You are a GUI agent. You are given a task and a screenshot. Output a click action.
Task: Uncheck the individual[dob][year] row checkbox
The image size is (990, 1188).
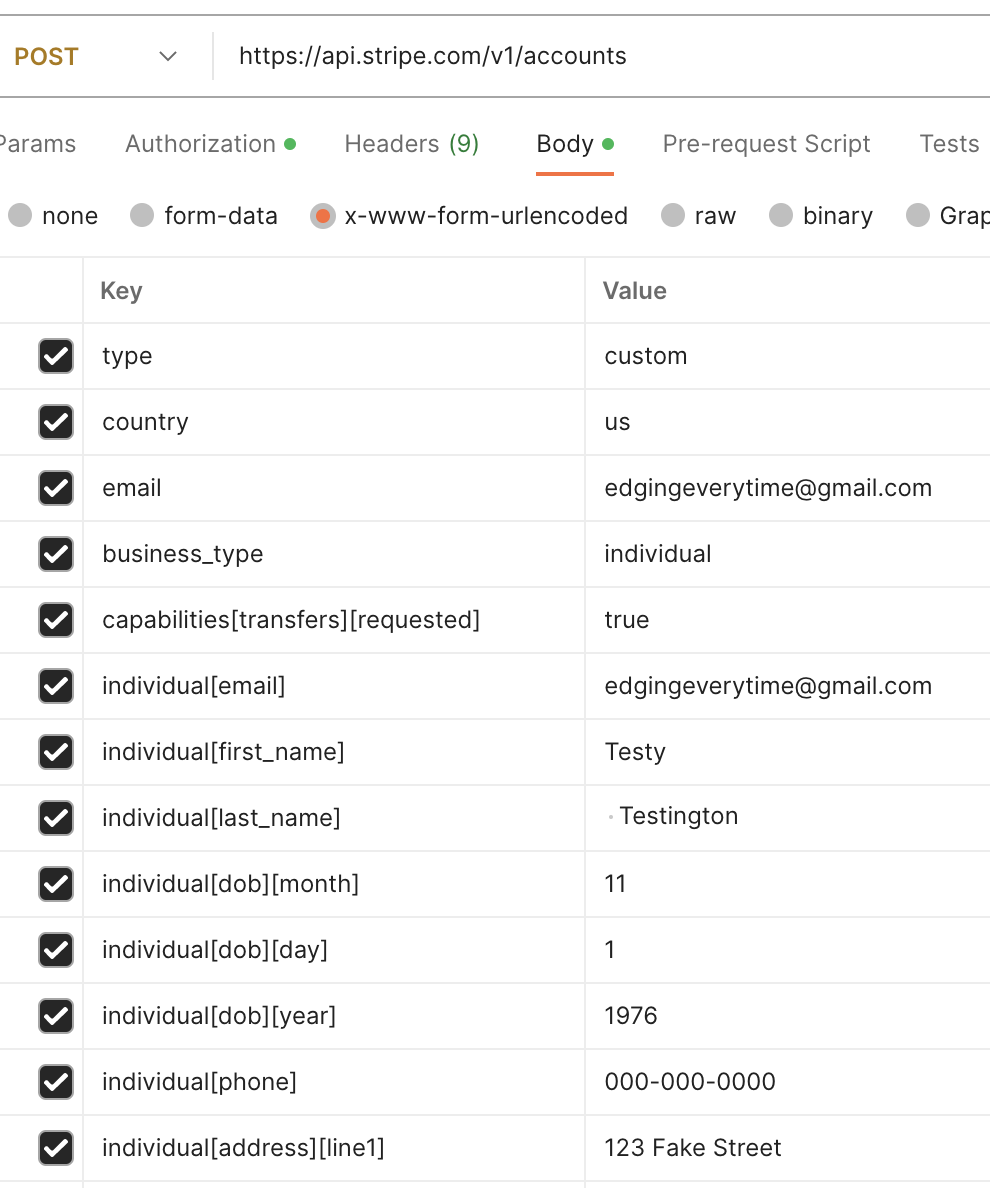56,1015
